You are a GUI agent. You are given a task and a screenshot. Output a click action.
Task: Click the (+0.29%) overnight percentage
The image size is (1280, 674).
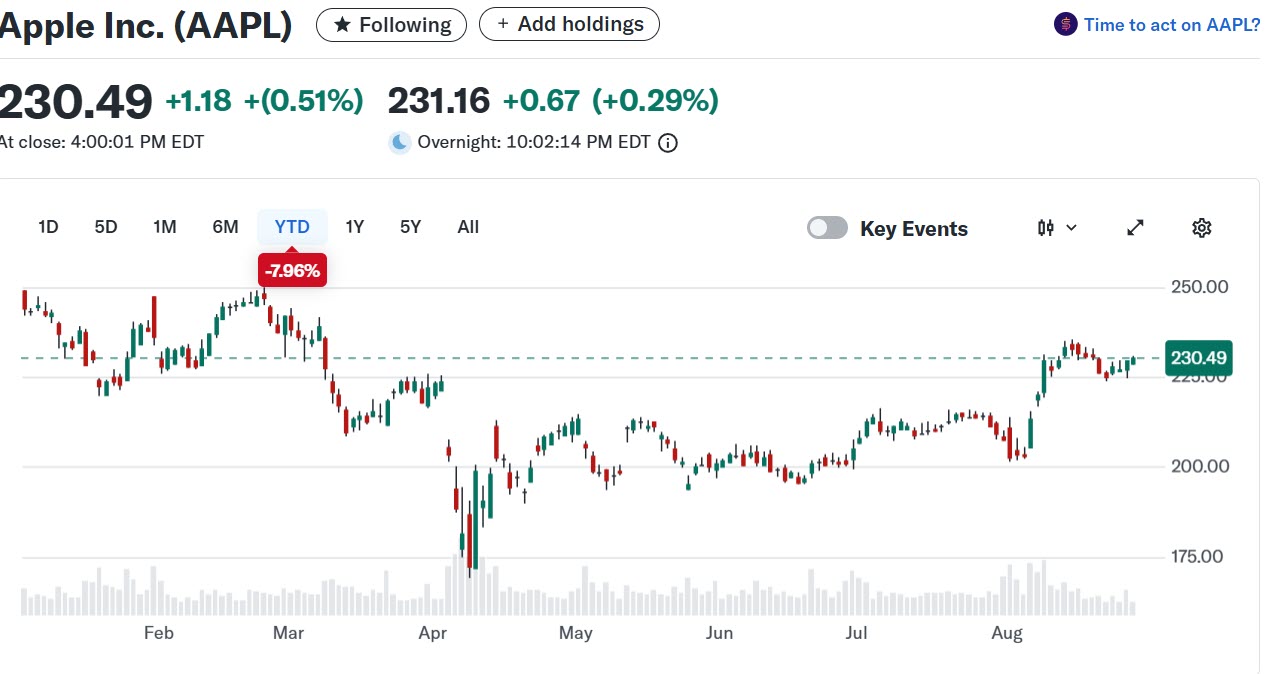[x=655, y=101]
